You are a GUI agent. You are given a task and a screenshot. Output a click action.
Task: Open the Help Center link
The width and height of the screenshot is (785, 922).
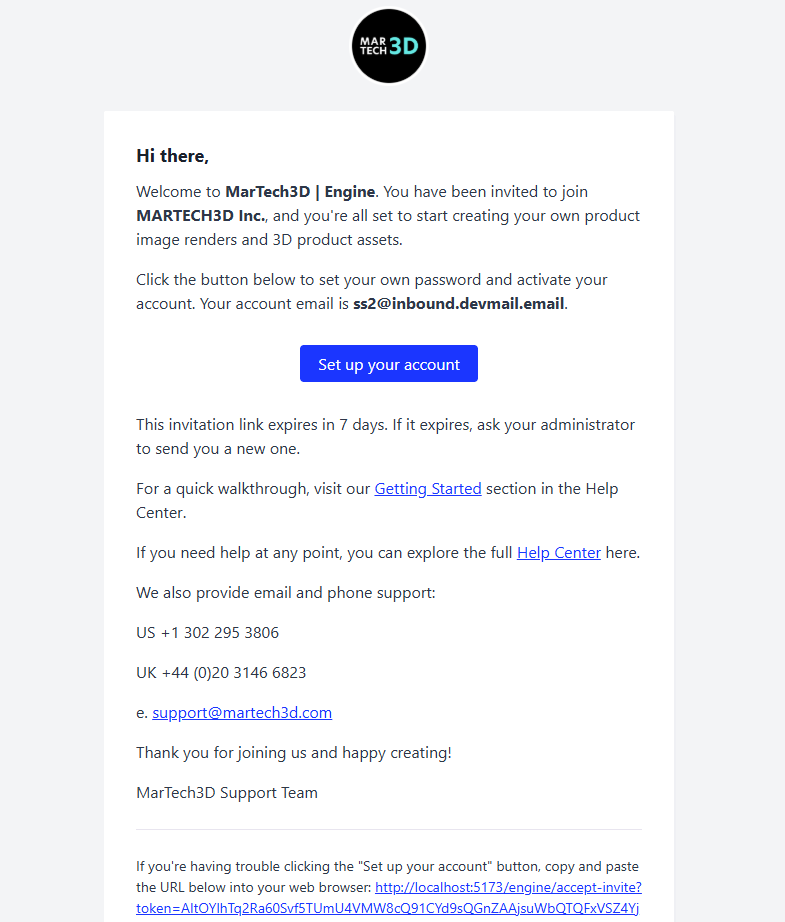(x=559, y=553)
